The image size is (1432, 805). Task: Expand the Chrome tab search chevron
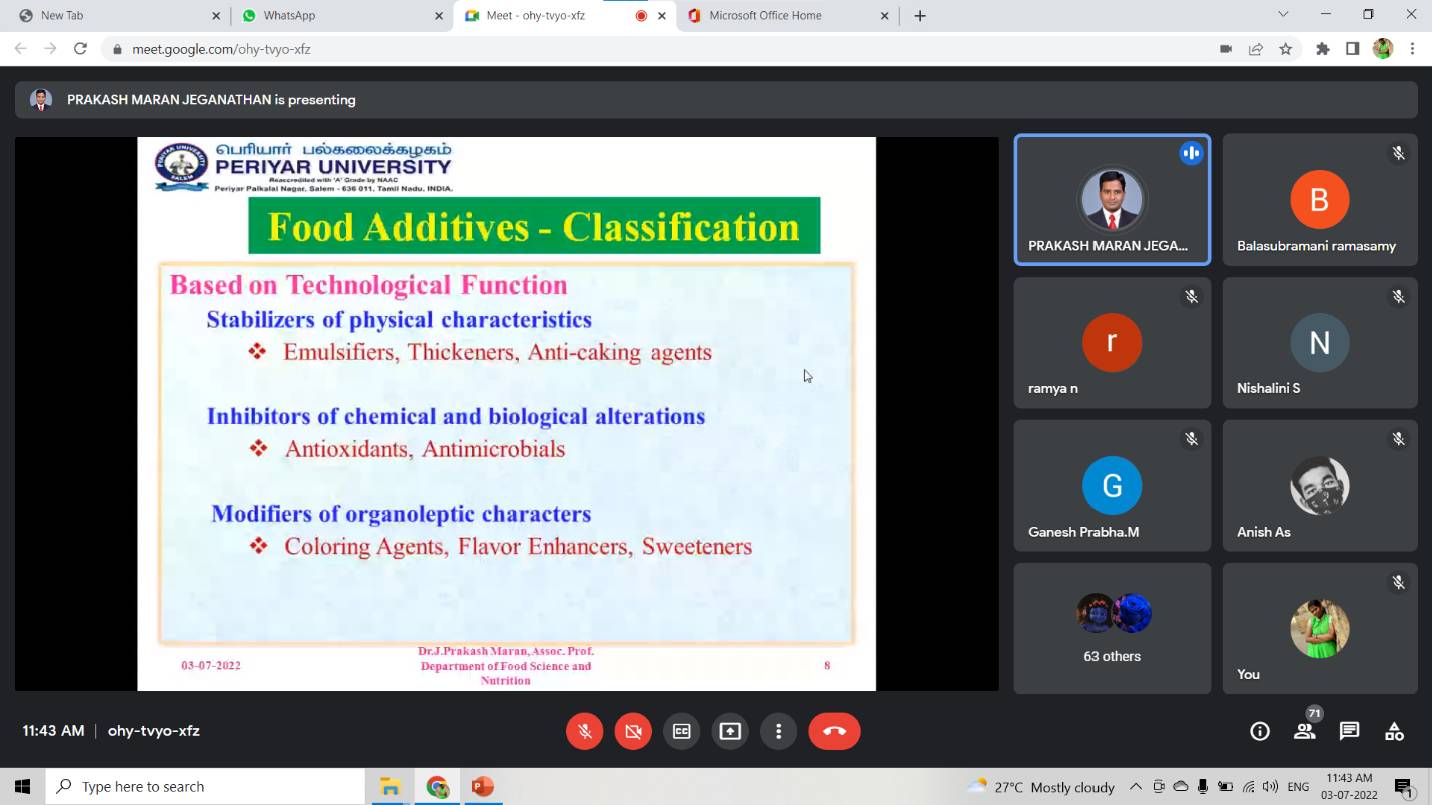(x=1283, y=15)
